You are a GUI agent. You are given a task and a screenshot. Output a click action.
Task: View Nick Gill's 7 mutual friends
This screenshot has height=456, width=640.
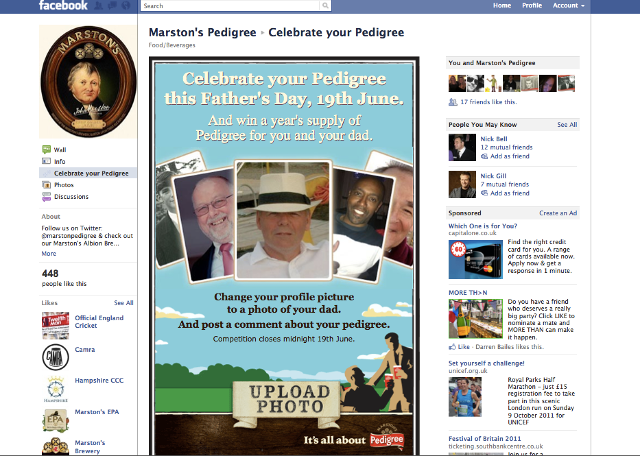[x=504, y=185]
